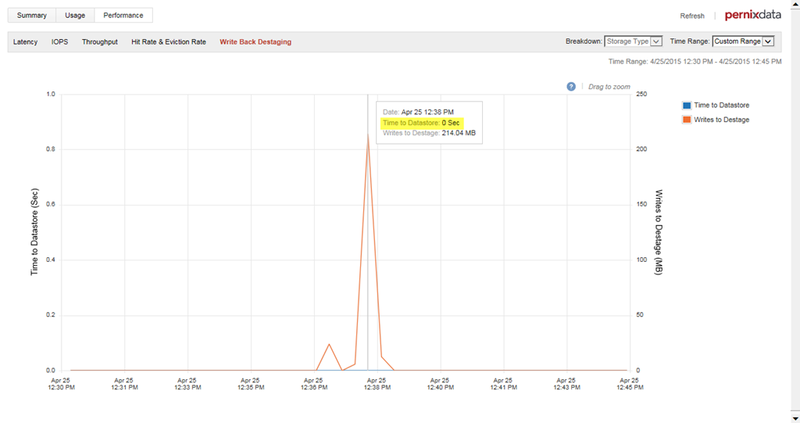Select Write Back Destaging view
The image size is (800, 423).
click(256, 42)
